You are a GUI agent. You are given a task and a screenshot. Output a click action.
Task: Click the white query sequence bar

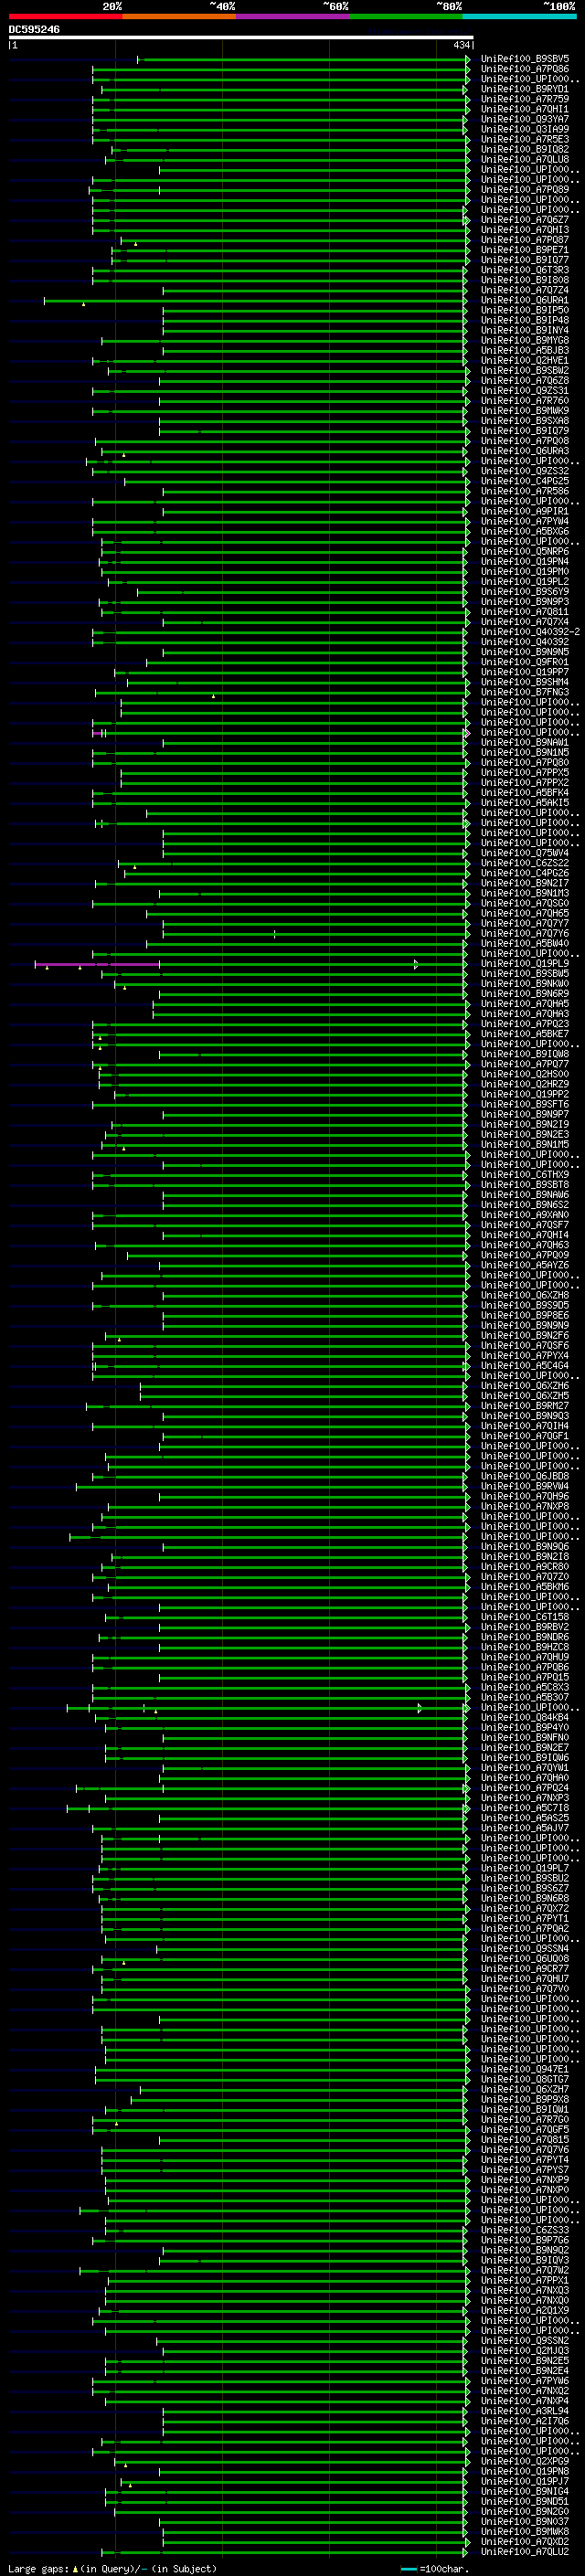[241, 38]
